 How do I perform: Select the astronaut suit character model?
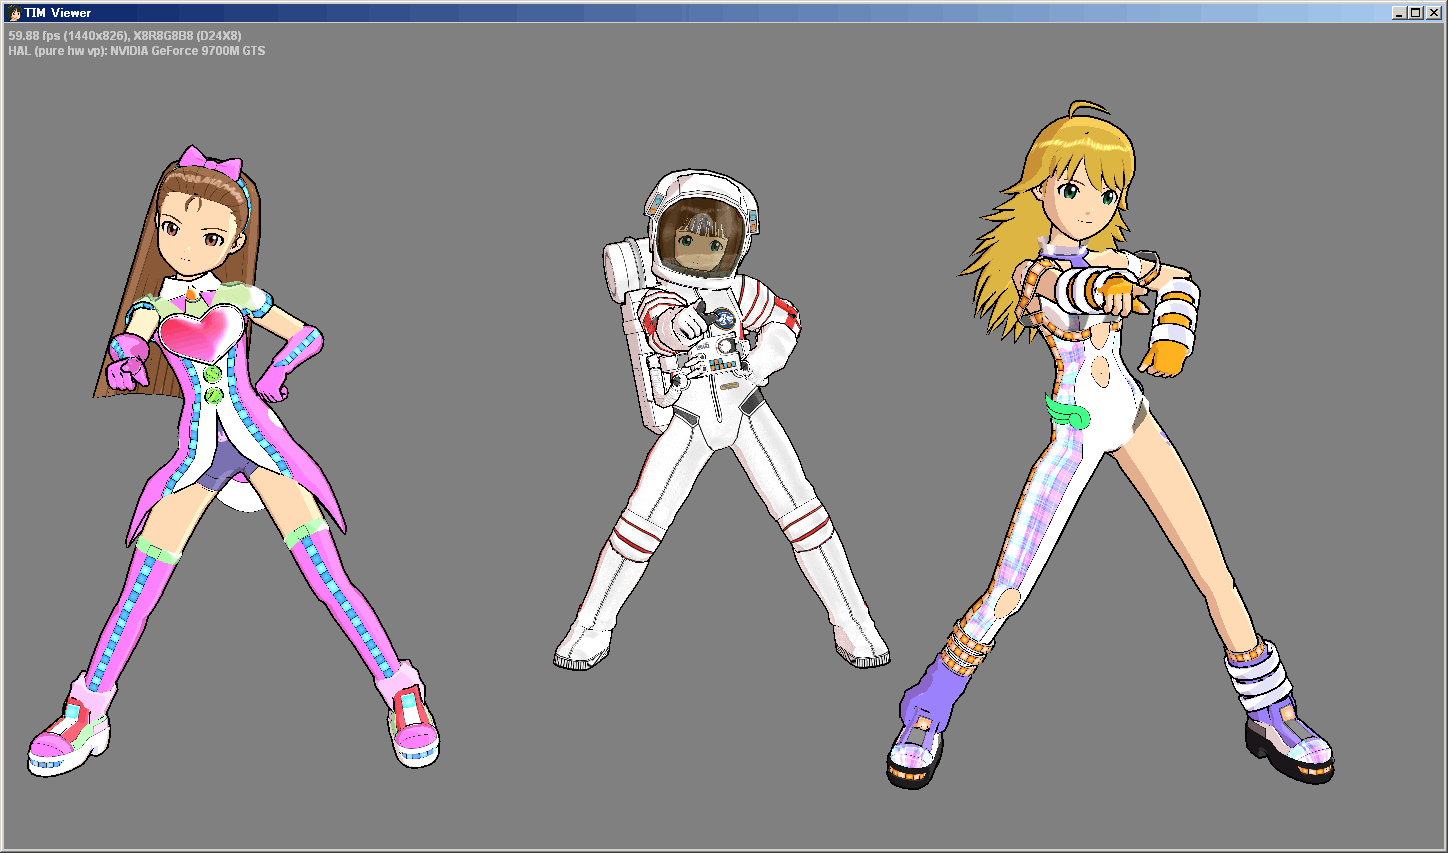pos(721,420)
